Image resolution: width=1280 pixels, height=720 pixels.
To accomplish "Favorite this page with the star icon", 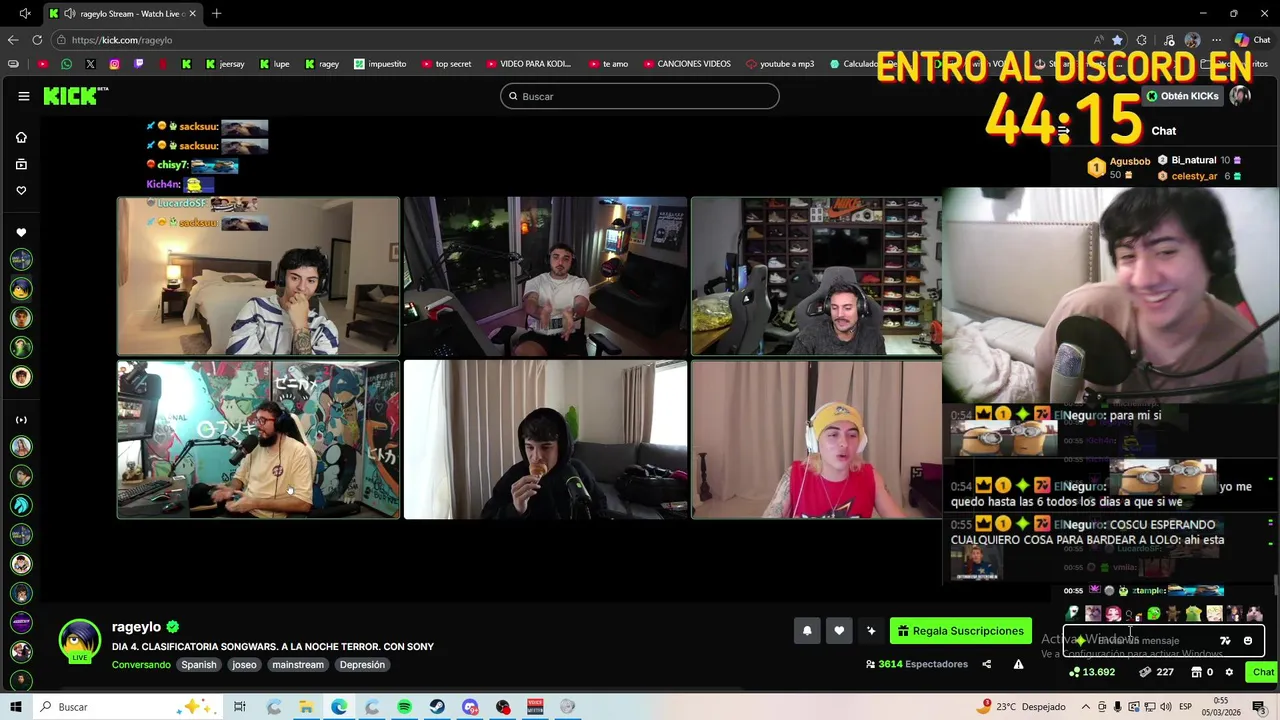I will [1117, 40].
